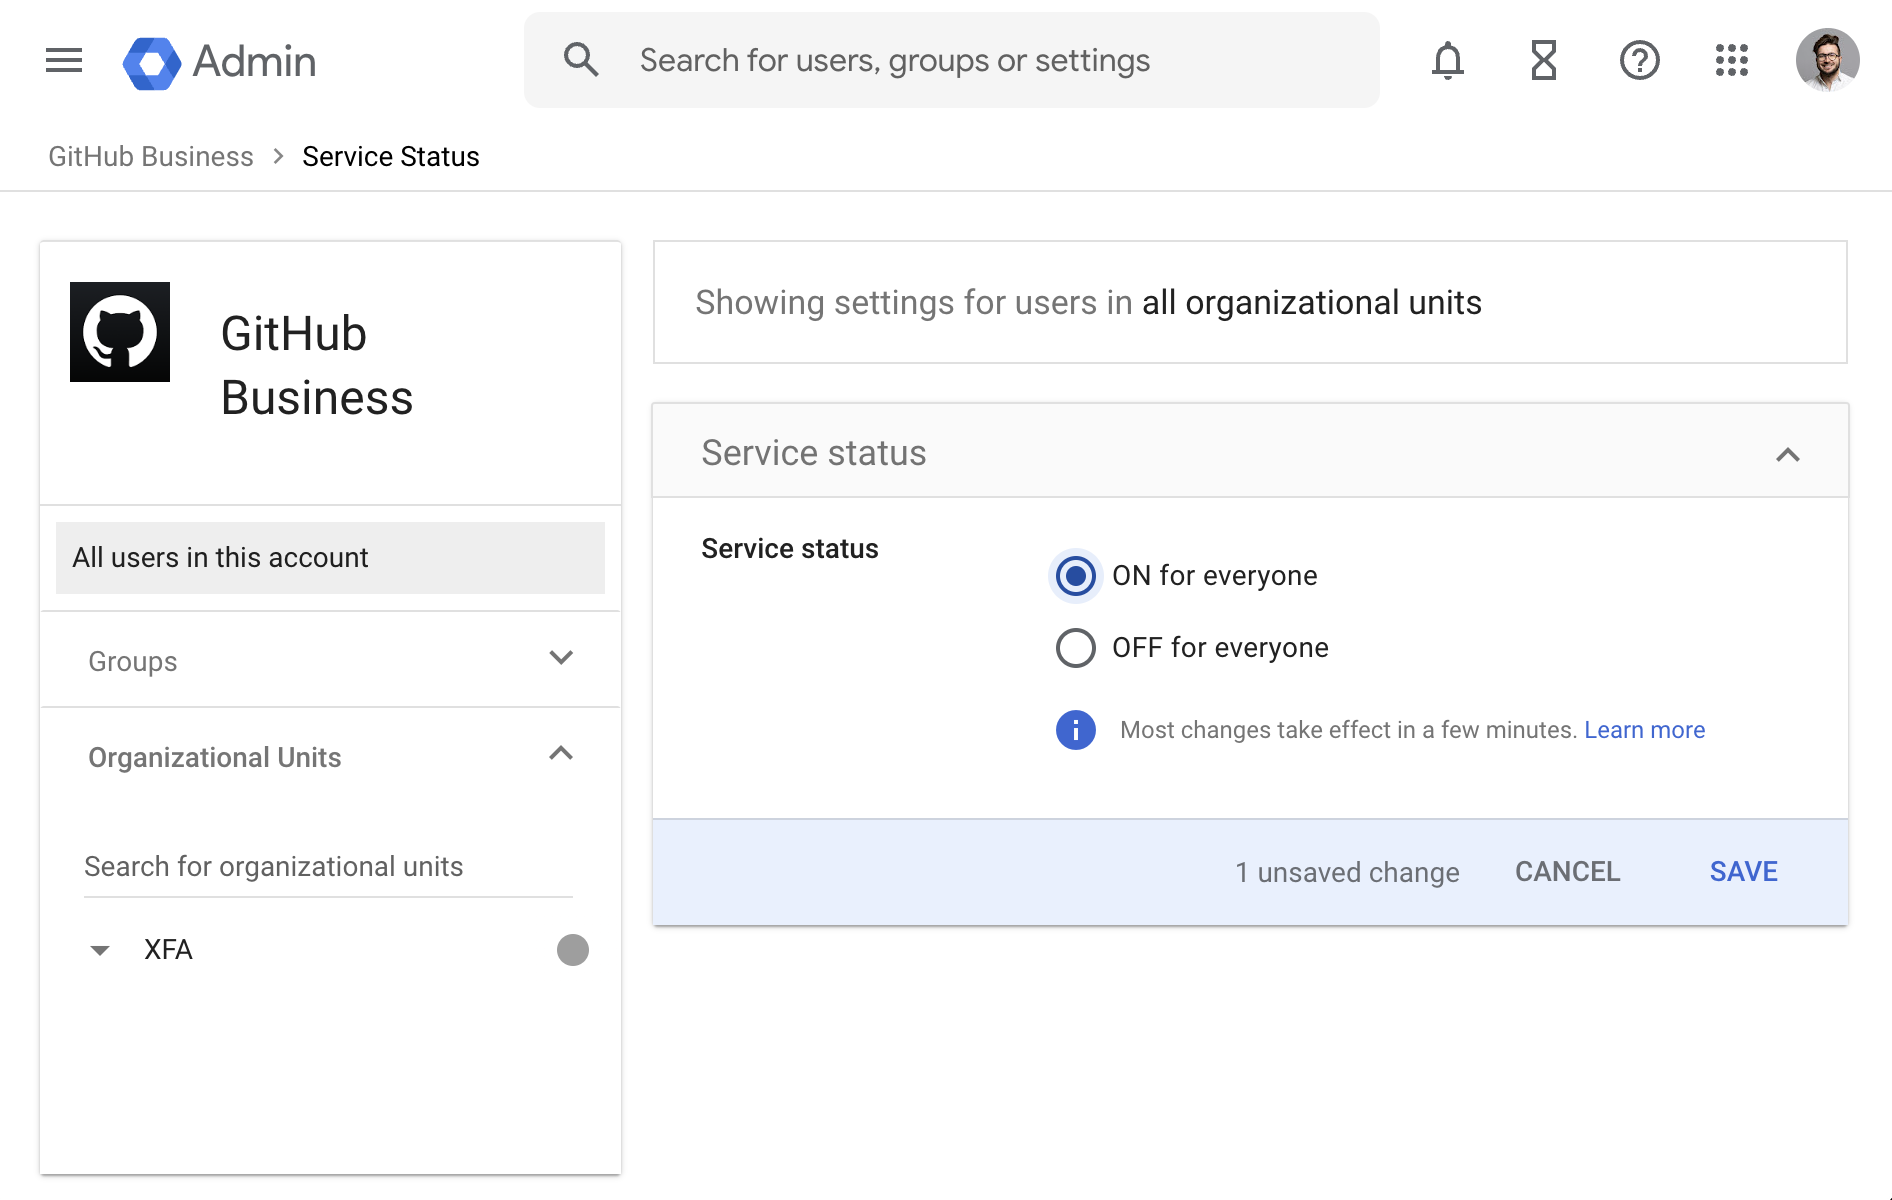Select ON for everyone radio button

point(1076,576)
